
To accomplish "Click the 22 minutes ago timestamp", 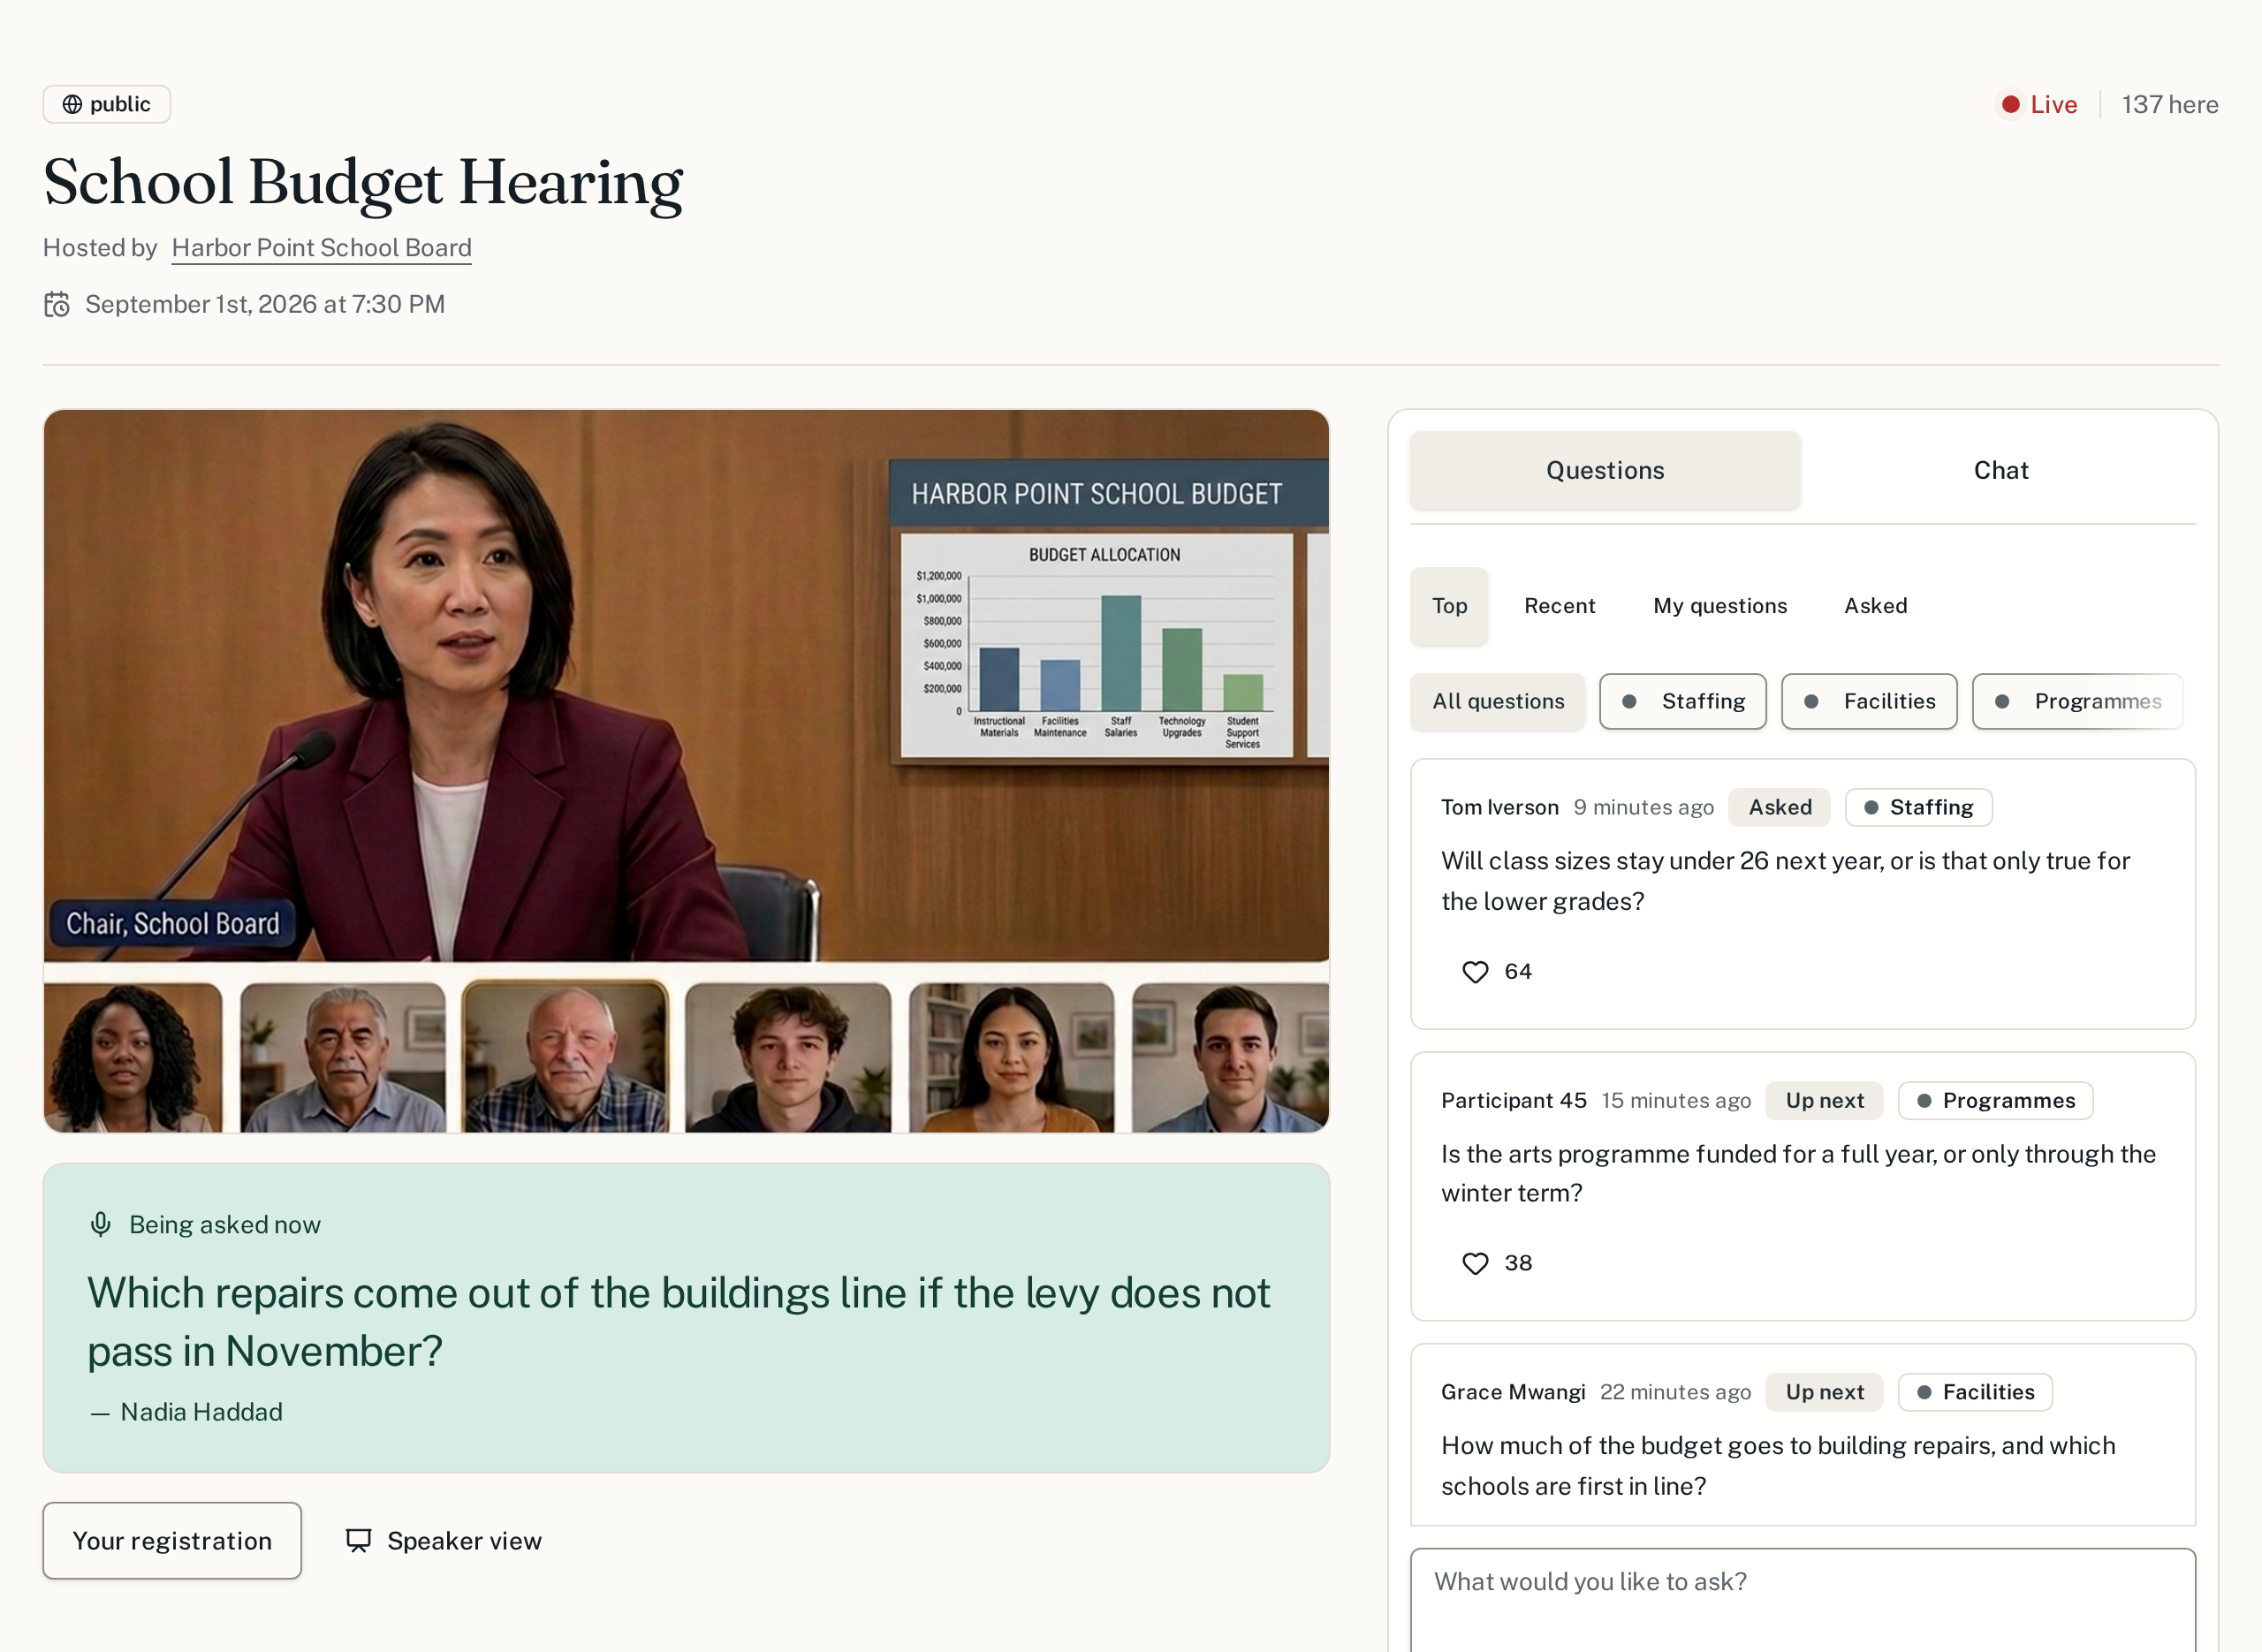I will tap(1675, 1392).
